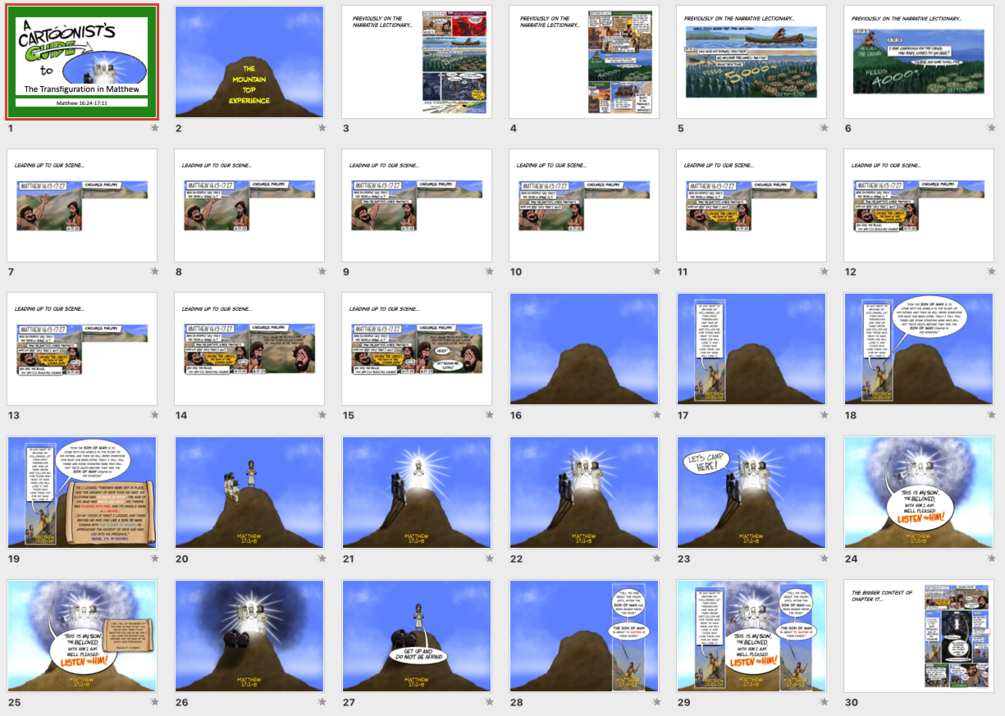Select slide 5 with the 'Feeds 5000' comic
Image resolution: width=1005 pixels, height=716 pixels.
click(751, 62)
